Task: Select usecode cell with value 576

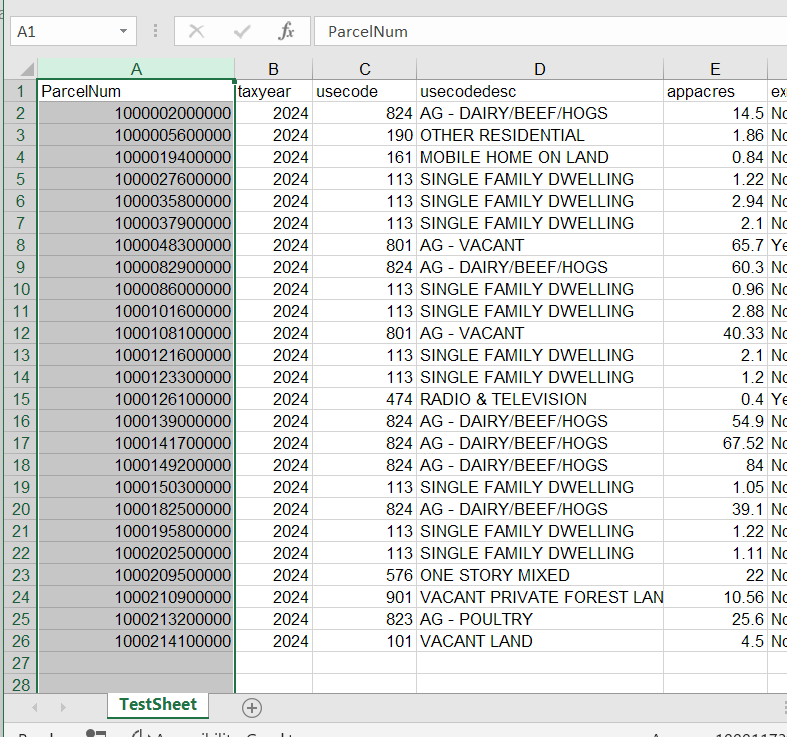Action: point(364,575)
